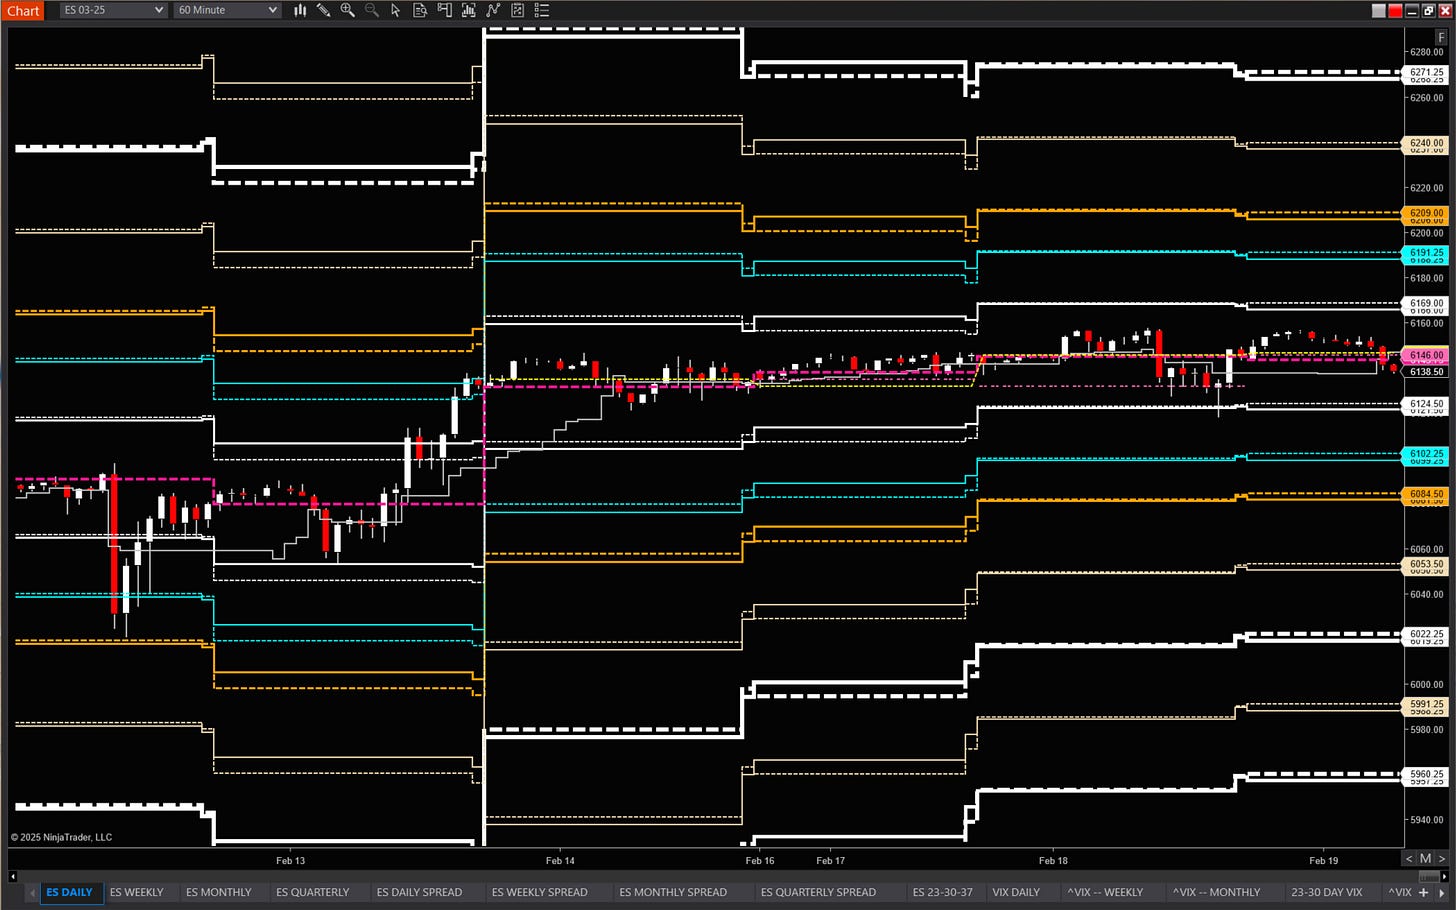Click the 5991.25 price axis label
This screenshot has height=910, width=1456.
point(1426,704)
